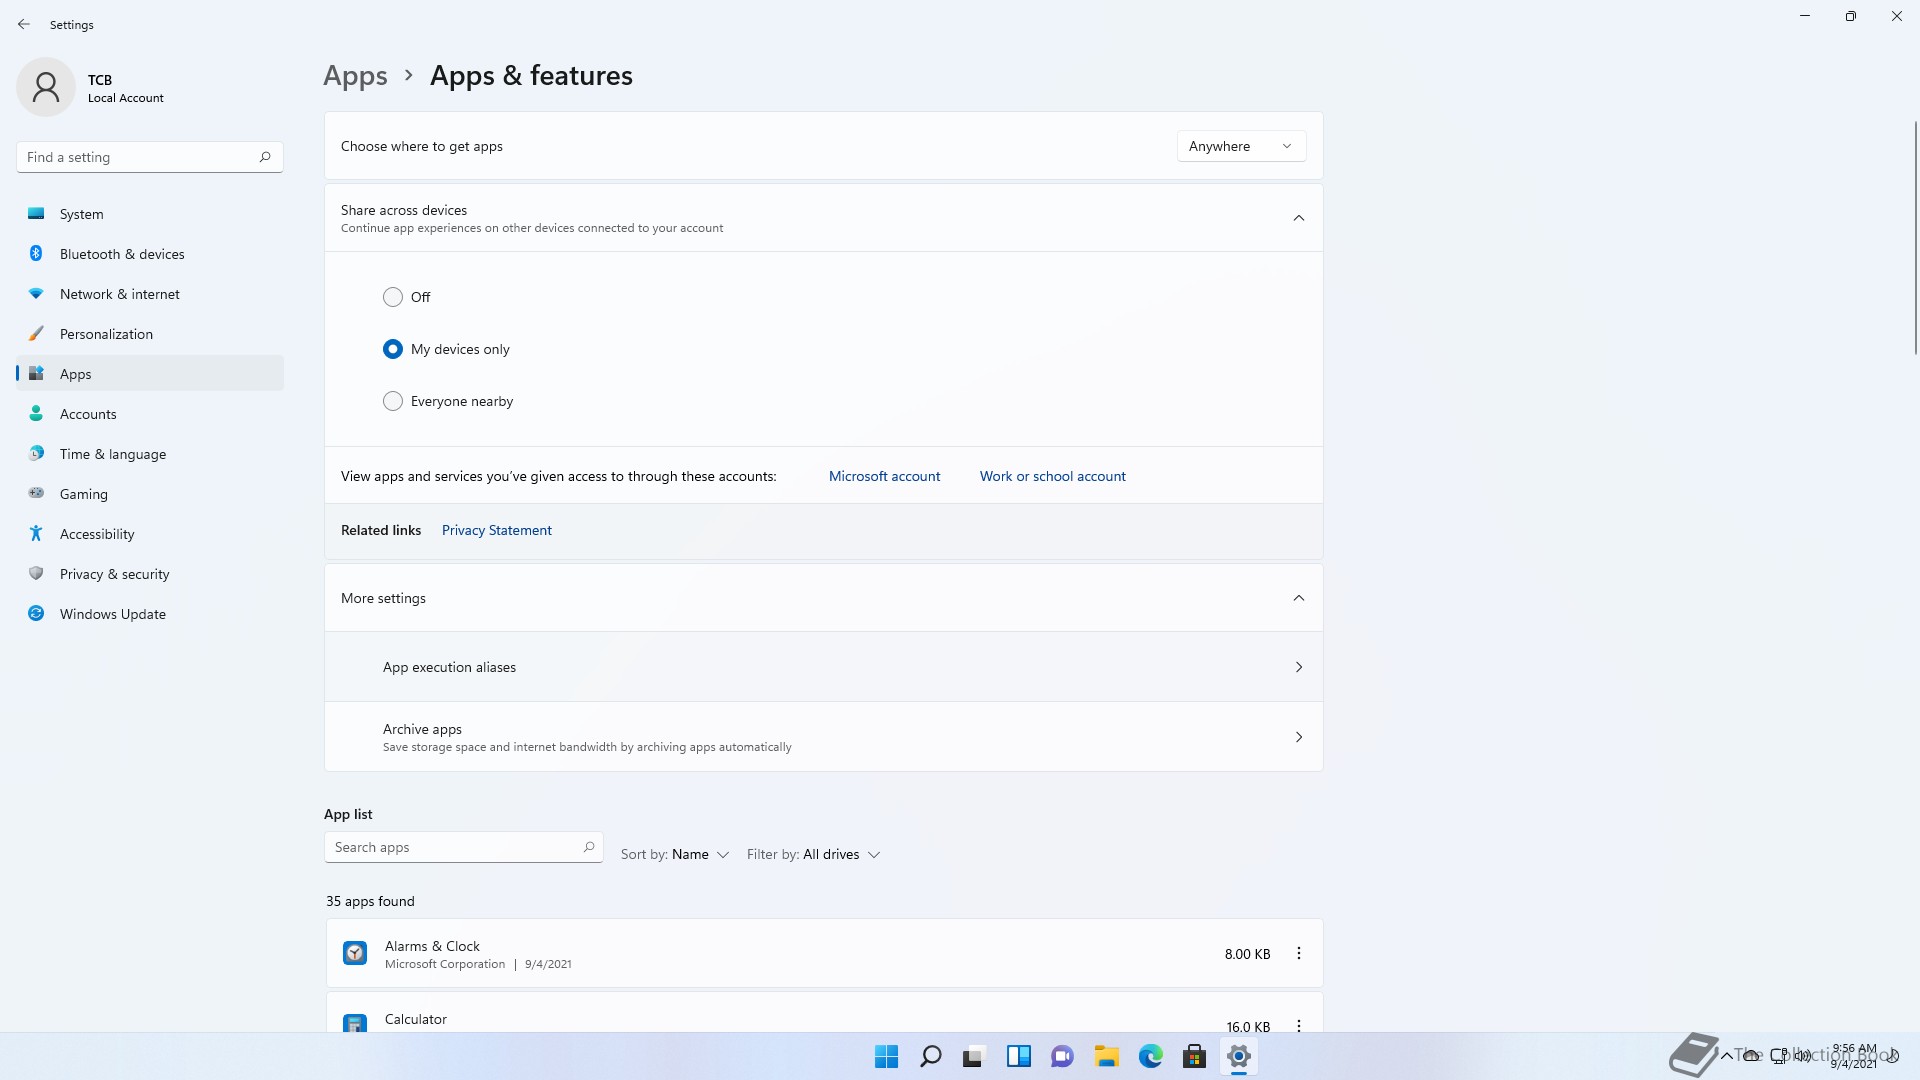
Task: Click the System monitor icon in sidebar
Action: click(x=36, y=214)
